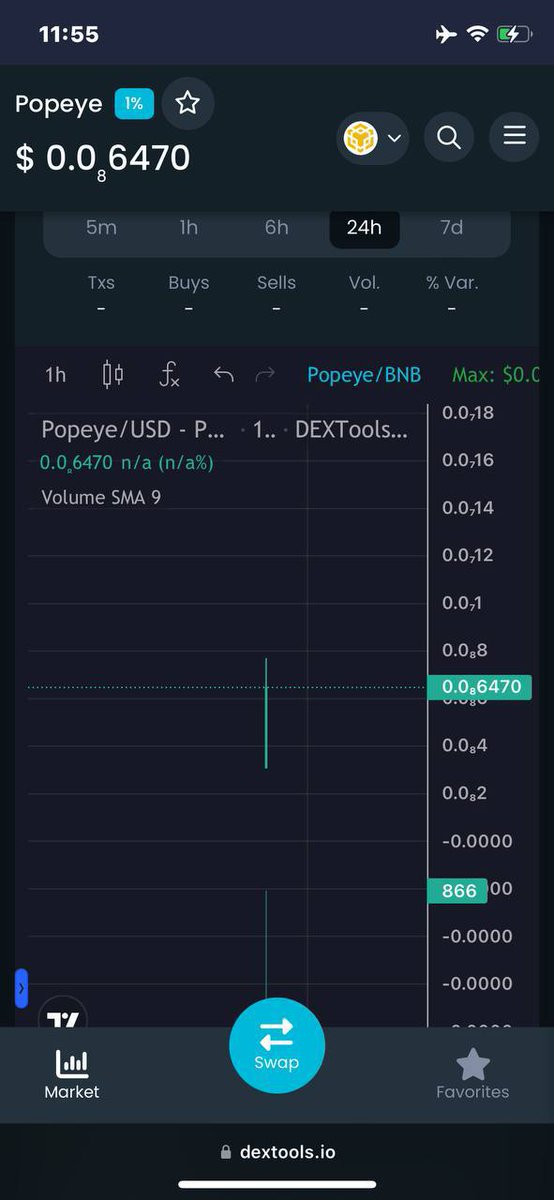
Task: Select the 7d stats tab
Action: (452, 228)
